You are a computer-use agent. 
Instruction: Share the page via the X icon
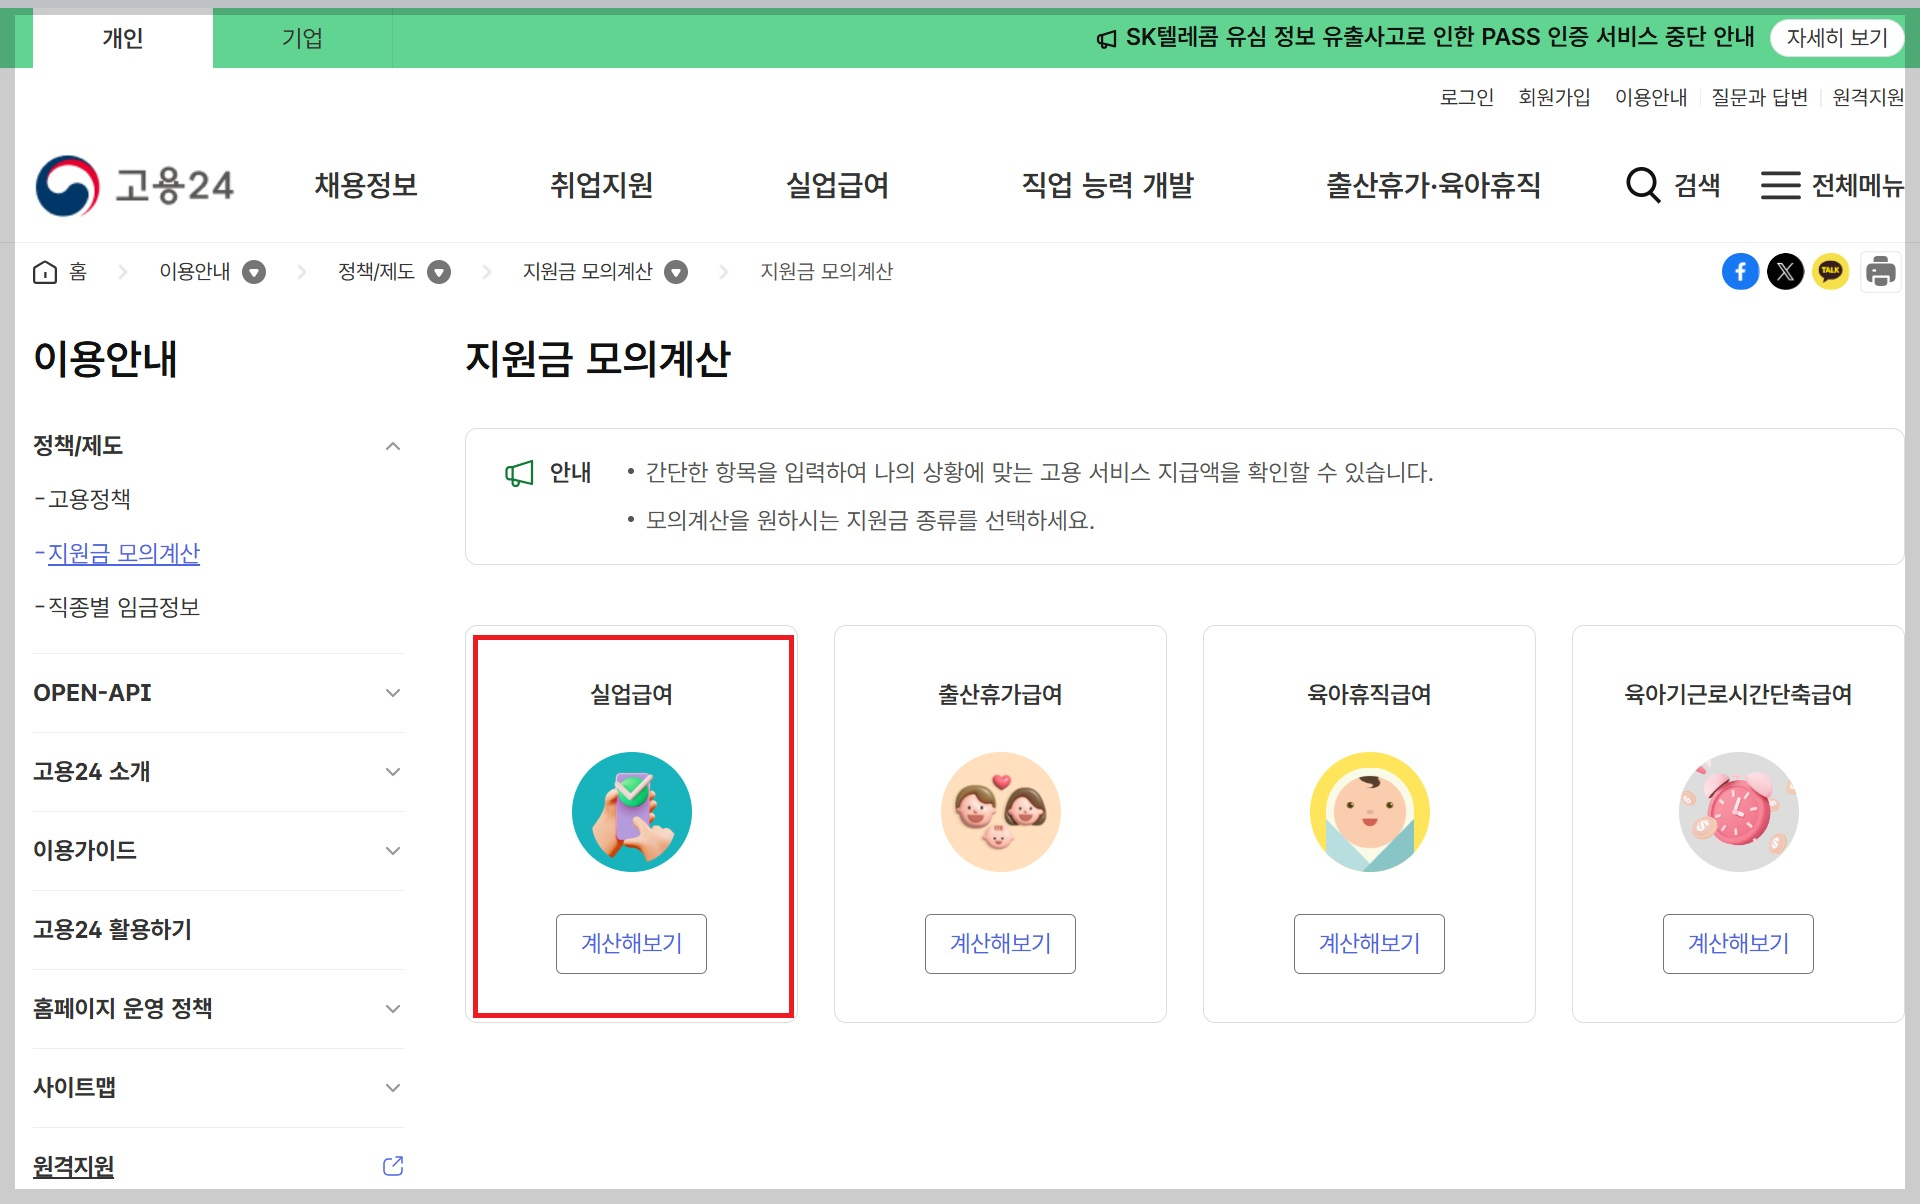(x=1786, y=271)
